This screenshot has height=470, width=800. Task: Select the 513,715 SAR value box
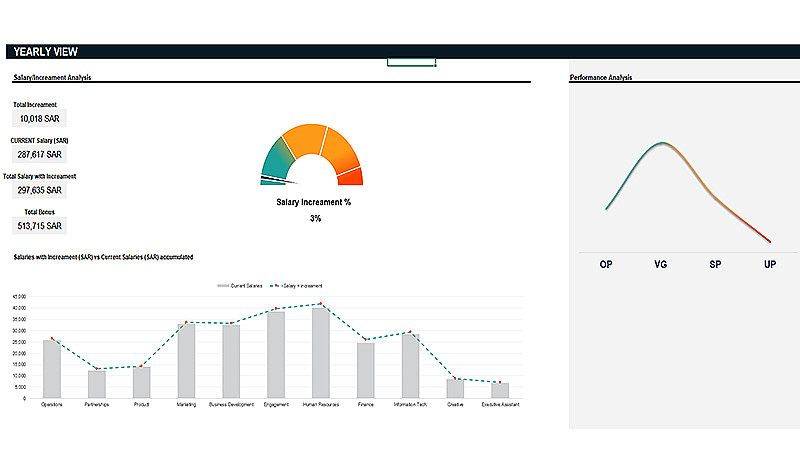click(39, 226)
